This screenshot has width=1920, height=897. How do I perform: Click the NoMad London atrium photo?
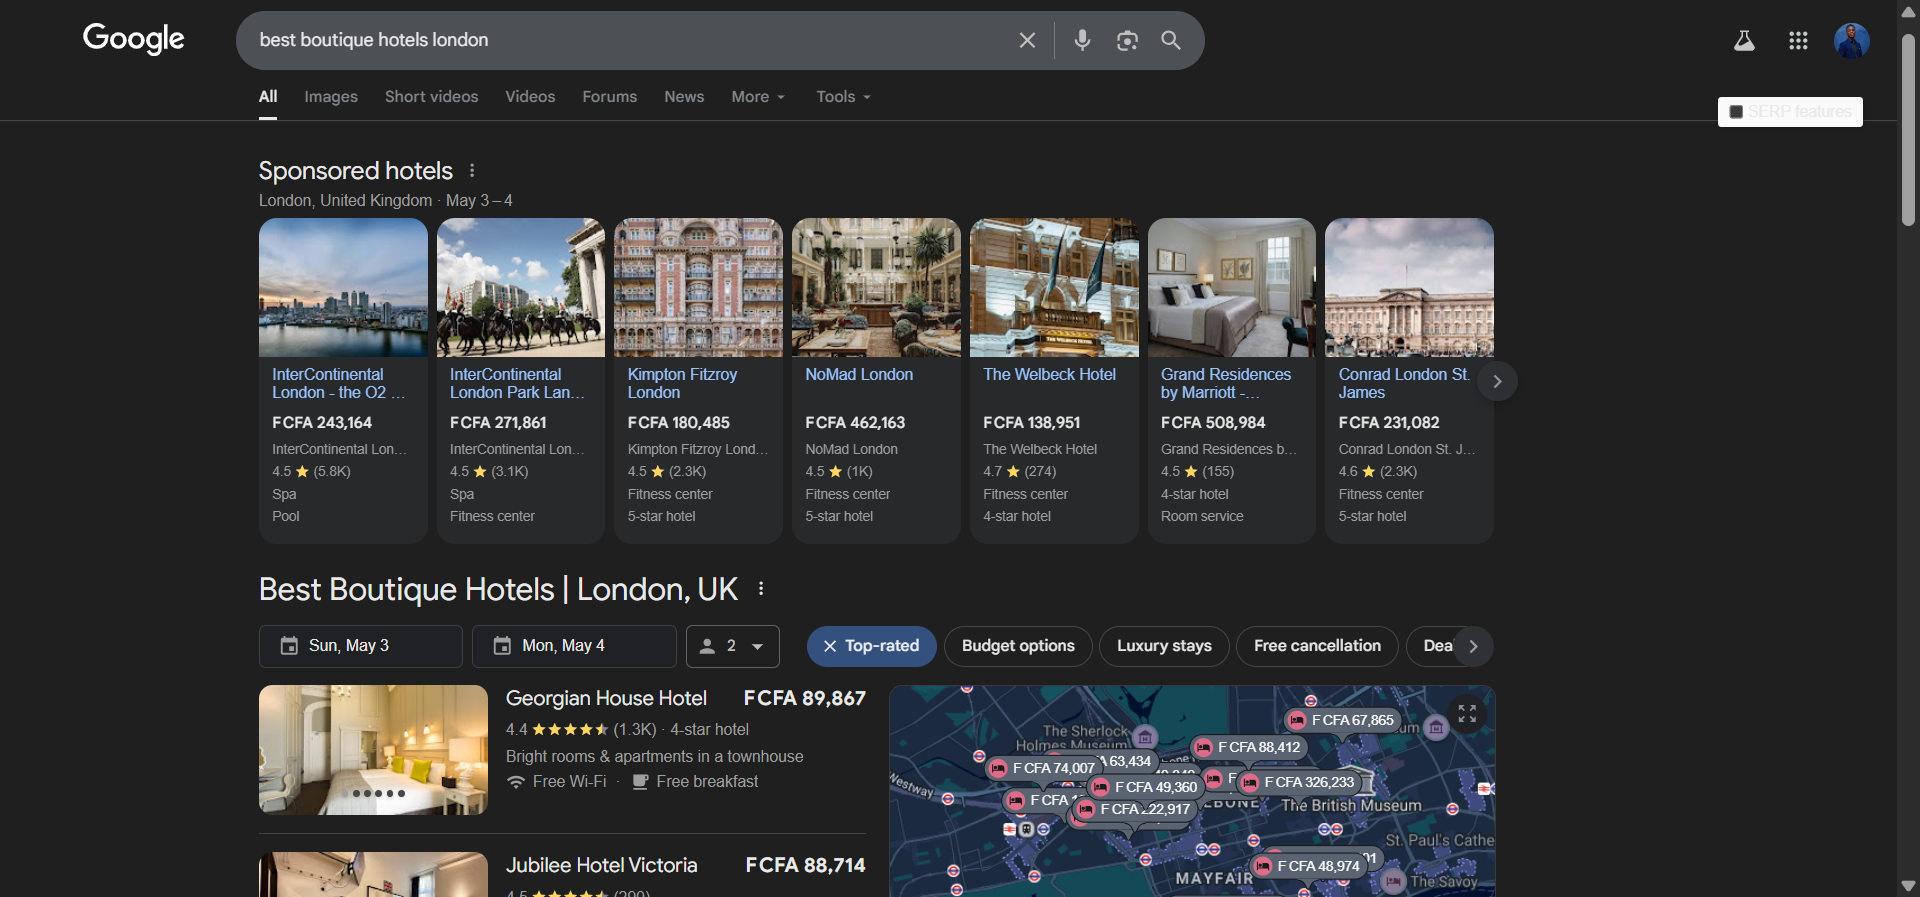(x=876, y=288)
